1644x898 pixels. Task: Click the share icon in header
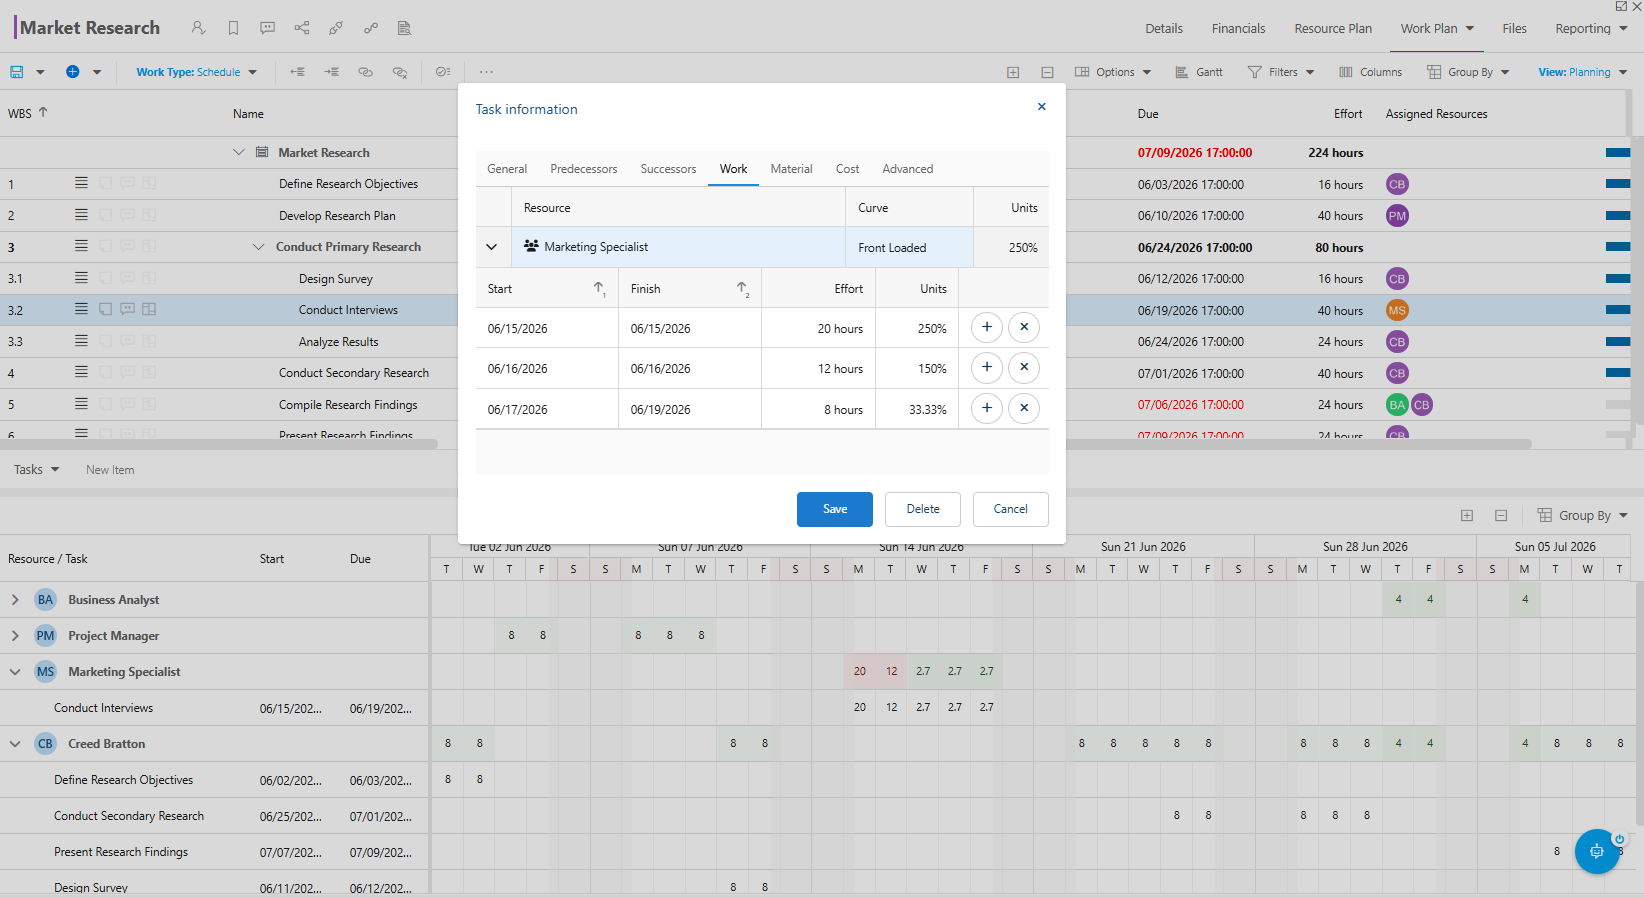click(302, 28)
